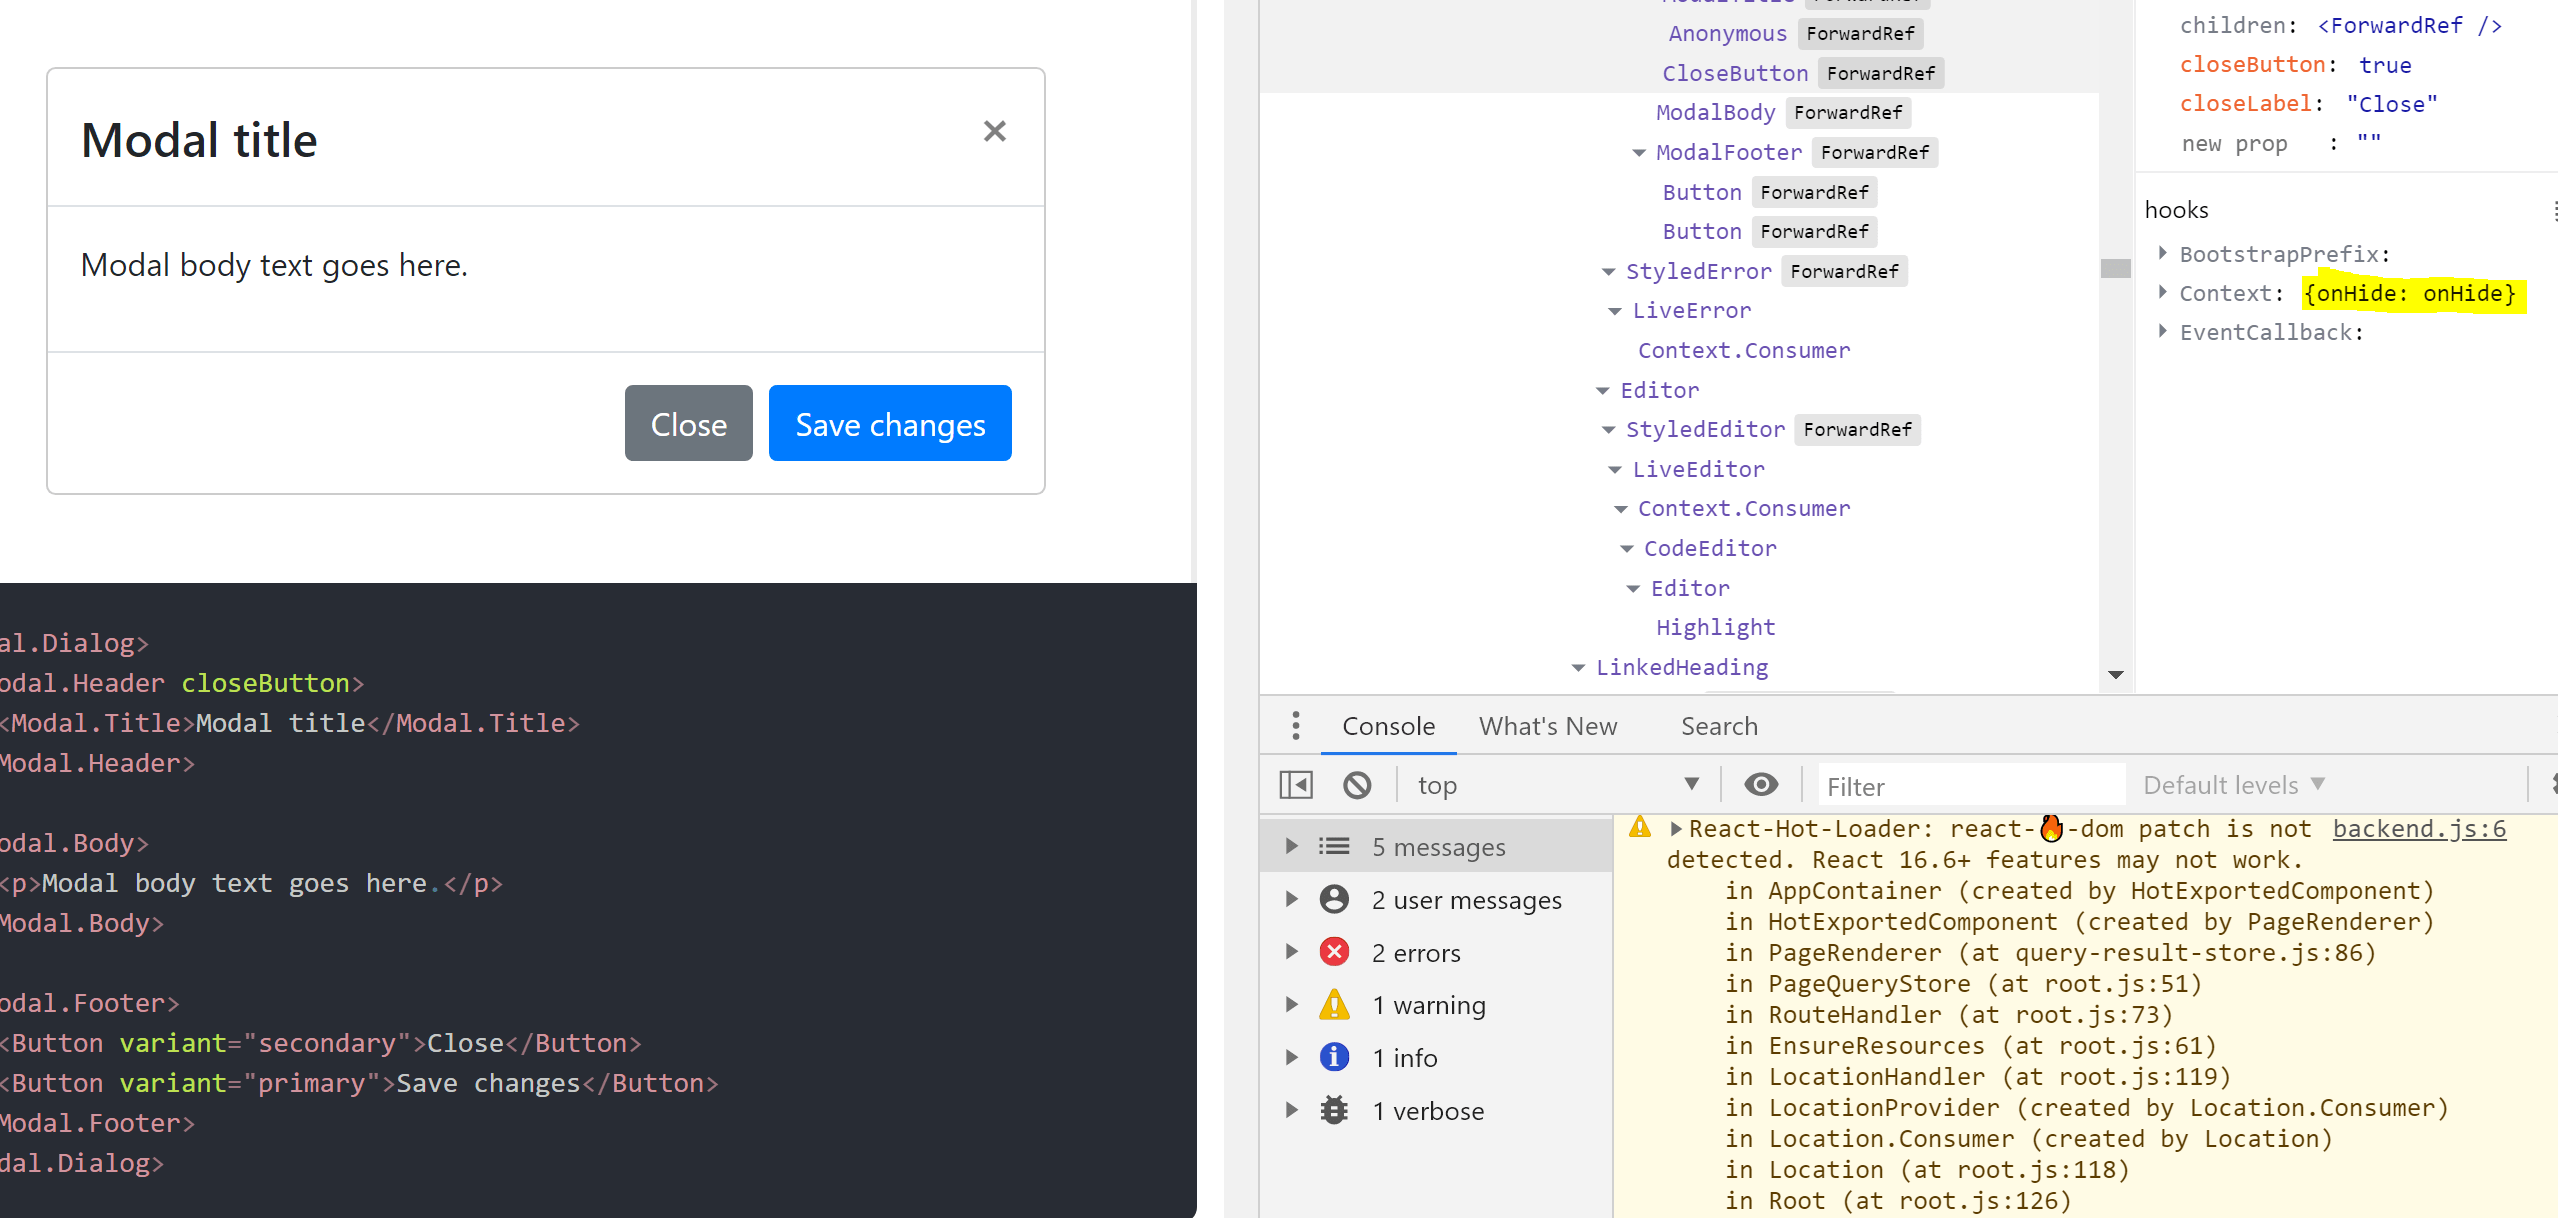Expand the BootstrapPrefix hook
The image size is (2558, 1218).
pos(2162,253)
